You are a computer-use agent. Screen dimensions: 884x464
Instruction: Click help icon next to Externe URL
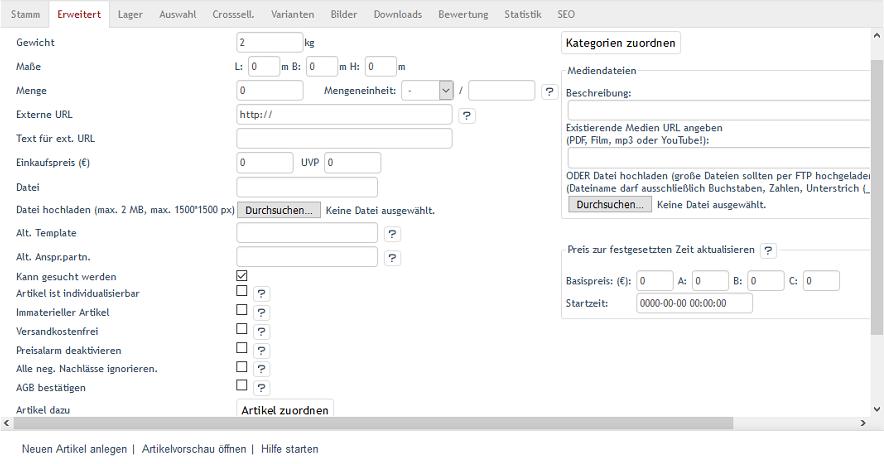(467, 115)
